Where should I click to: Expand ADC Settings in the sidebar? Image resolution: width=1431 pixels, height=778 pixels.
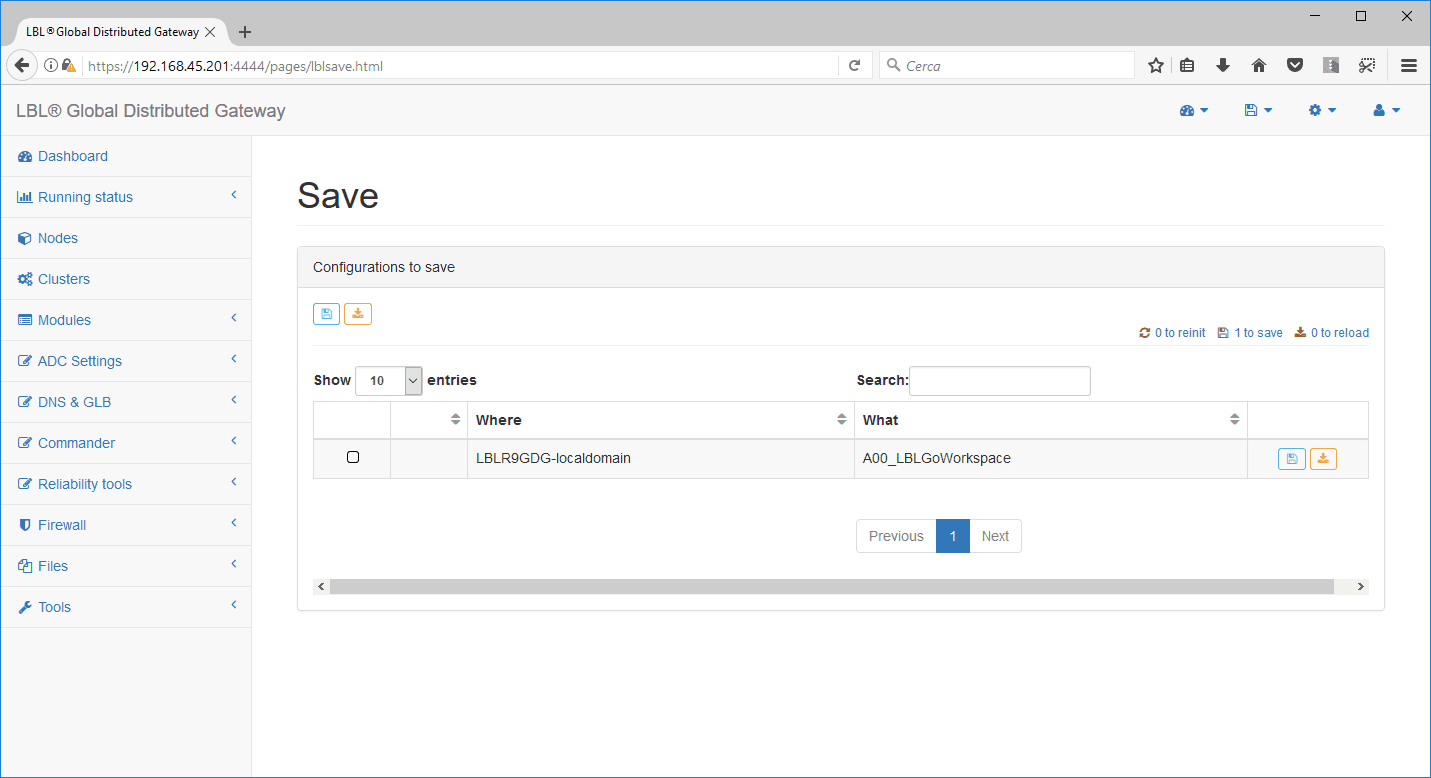point(126,361)
